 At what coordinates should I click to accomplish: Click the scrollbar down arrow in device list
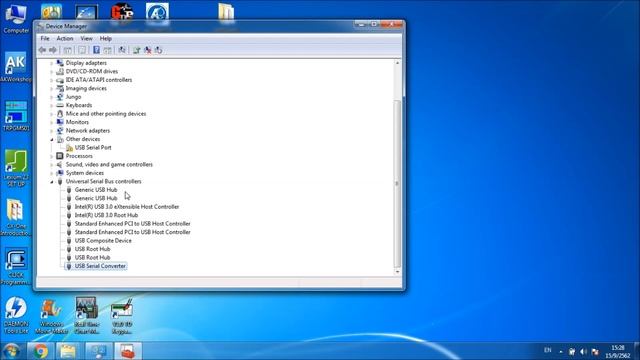click(x=397, y=272)
